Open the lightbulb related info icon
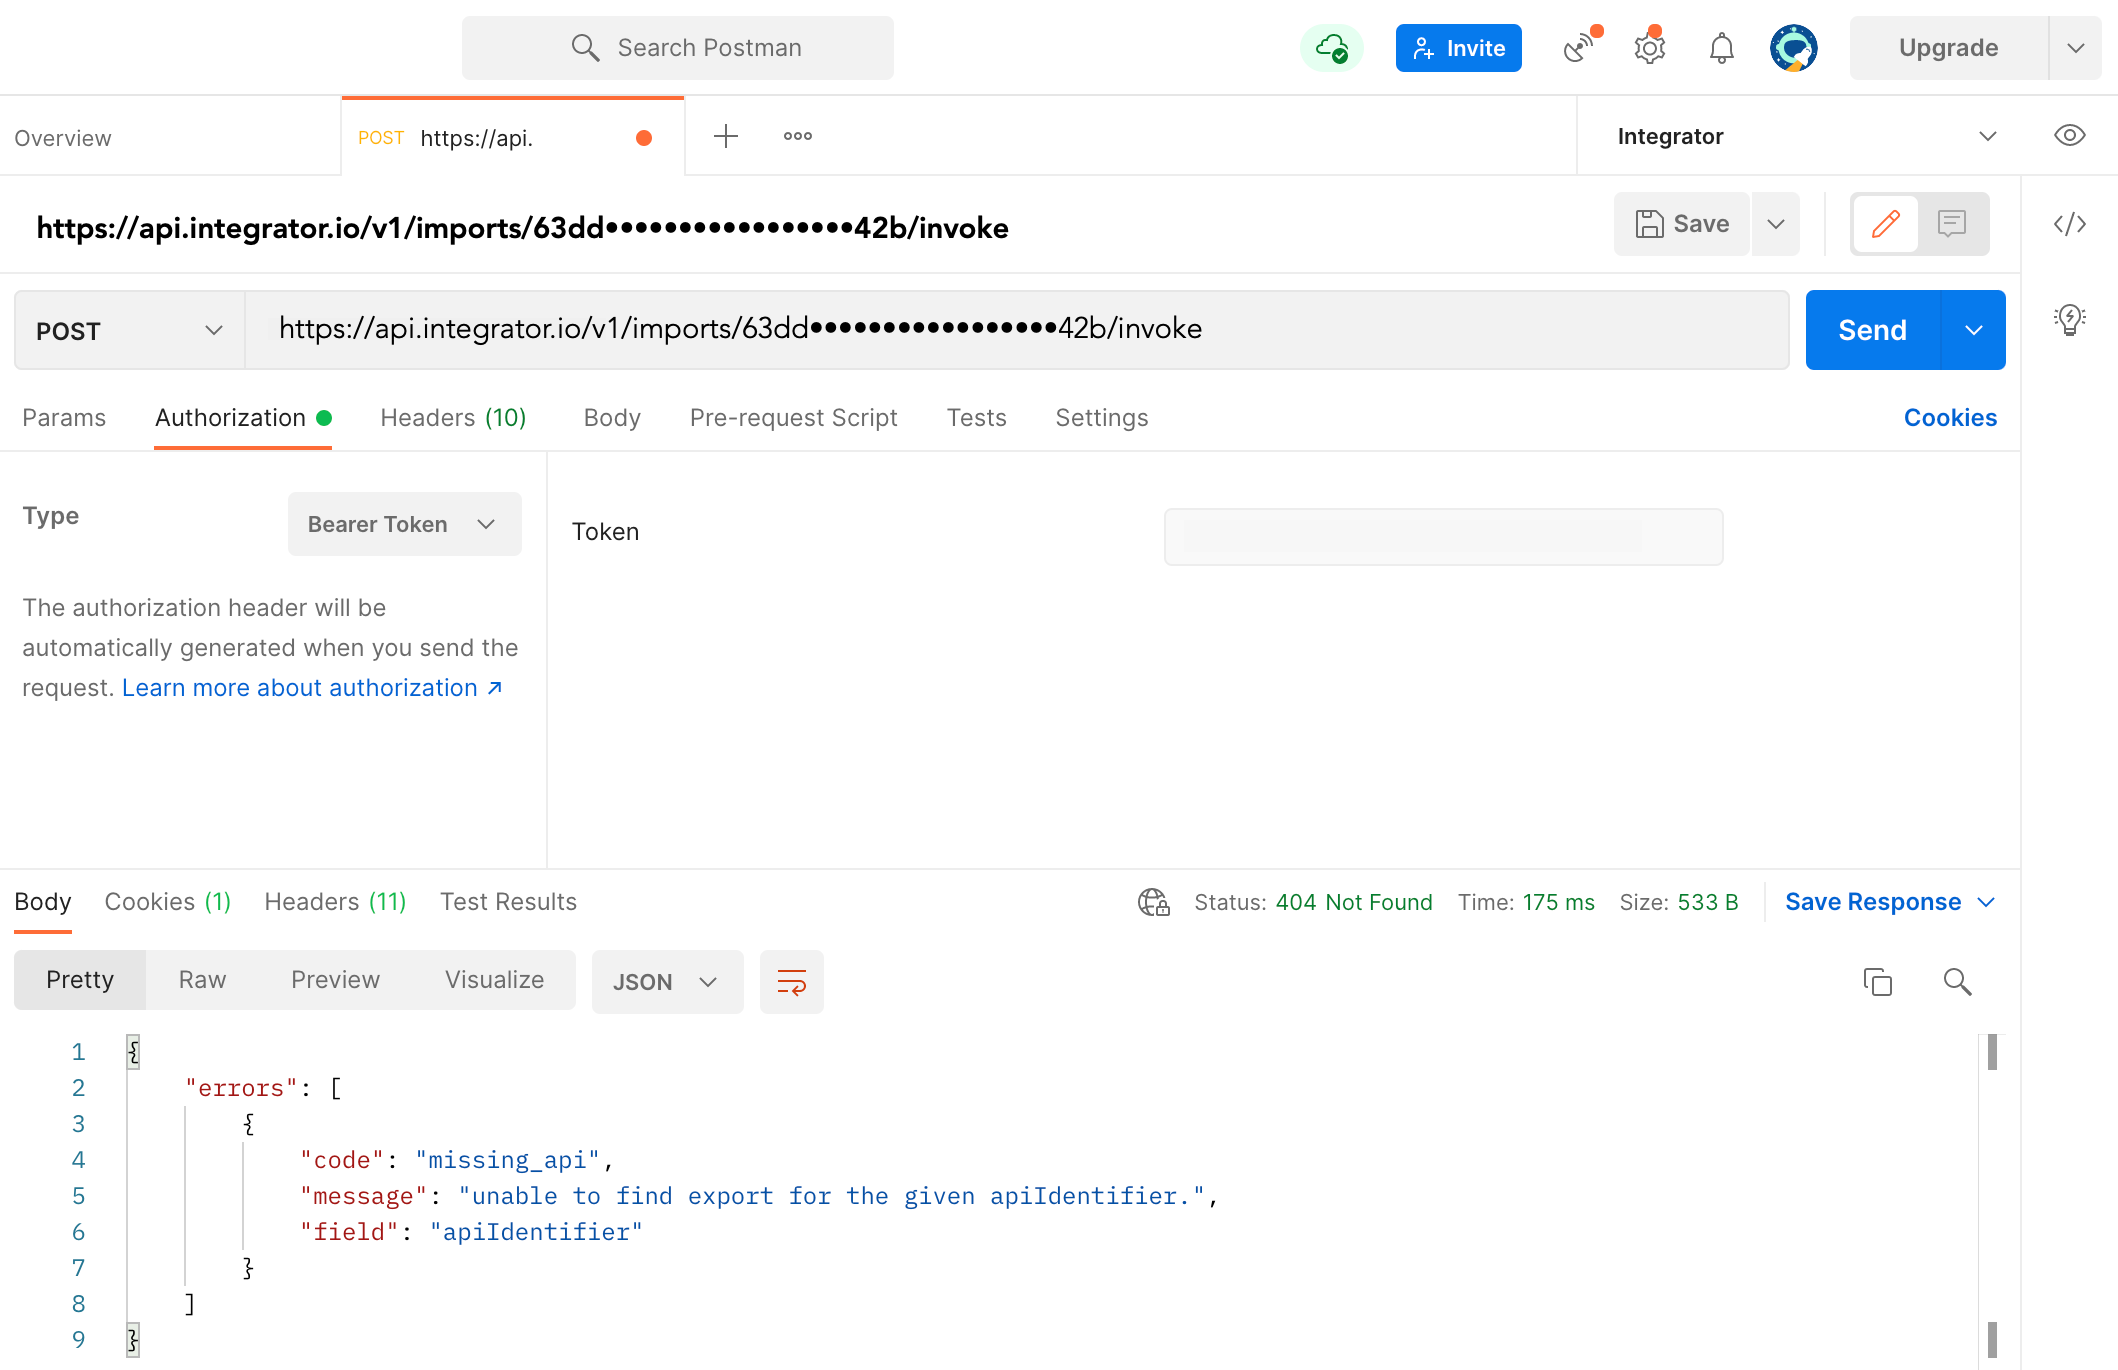The width and height of the screenshot is (2118, 1370). 2070,319
